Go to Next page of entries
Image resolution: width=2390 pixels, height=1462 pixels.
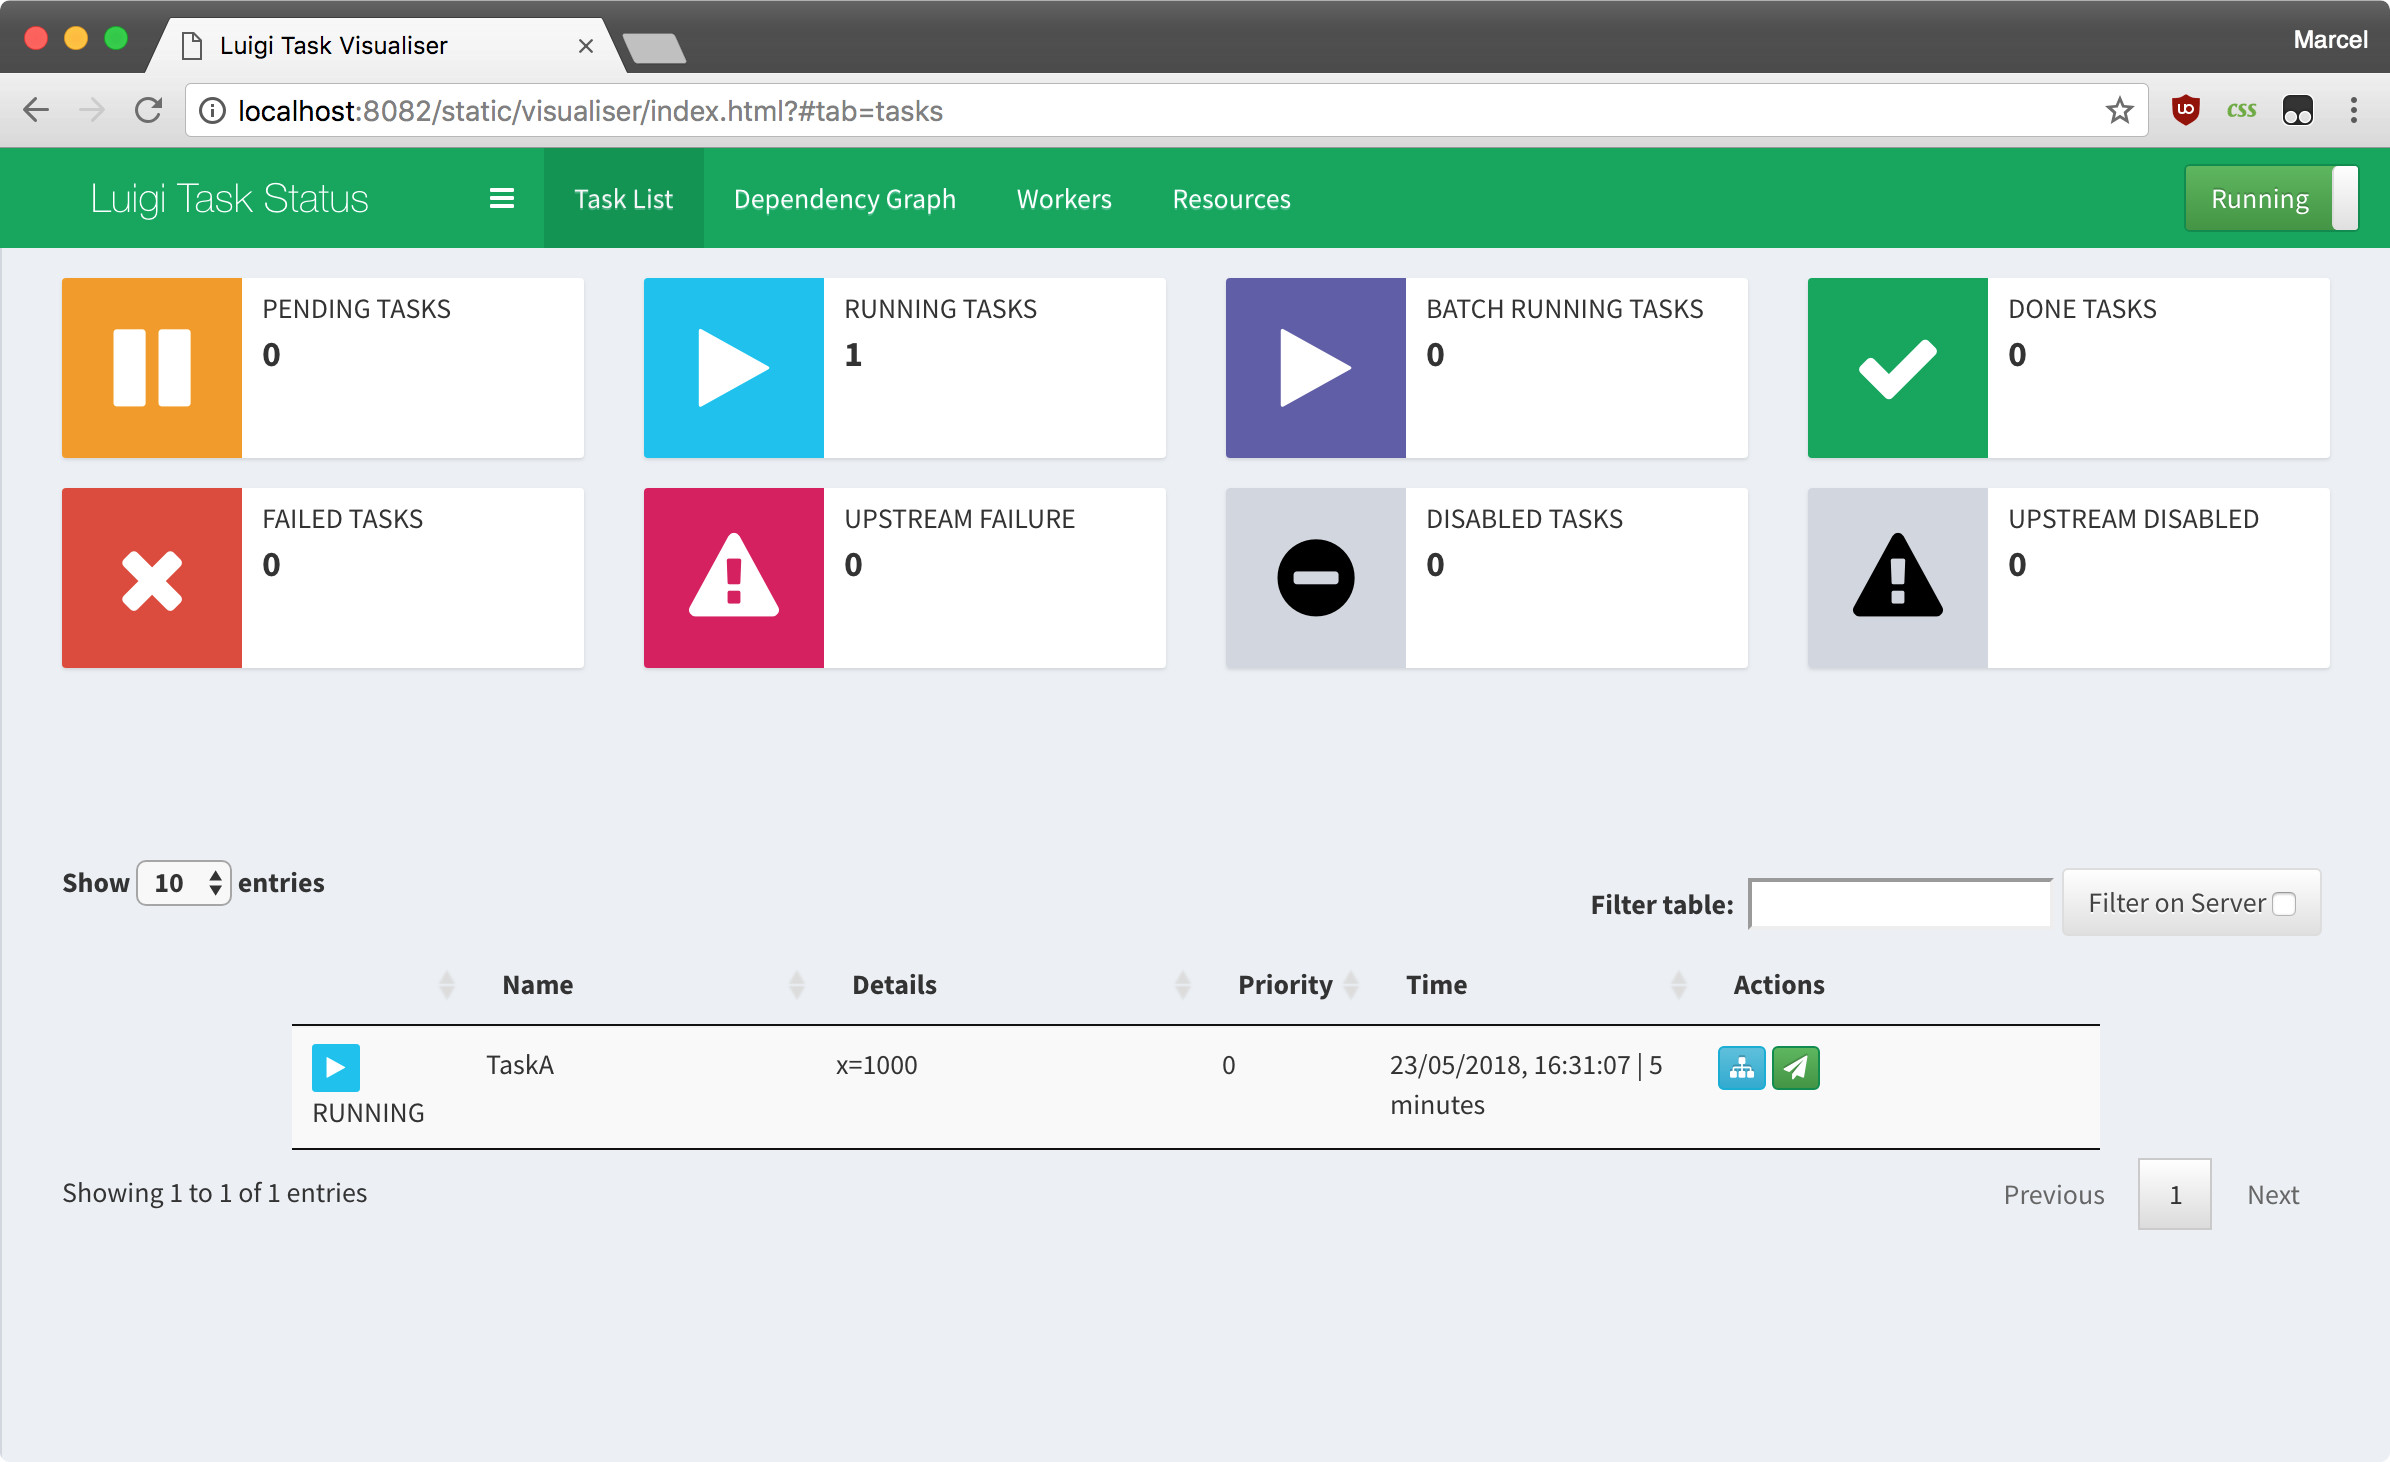(2273, 1195)
